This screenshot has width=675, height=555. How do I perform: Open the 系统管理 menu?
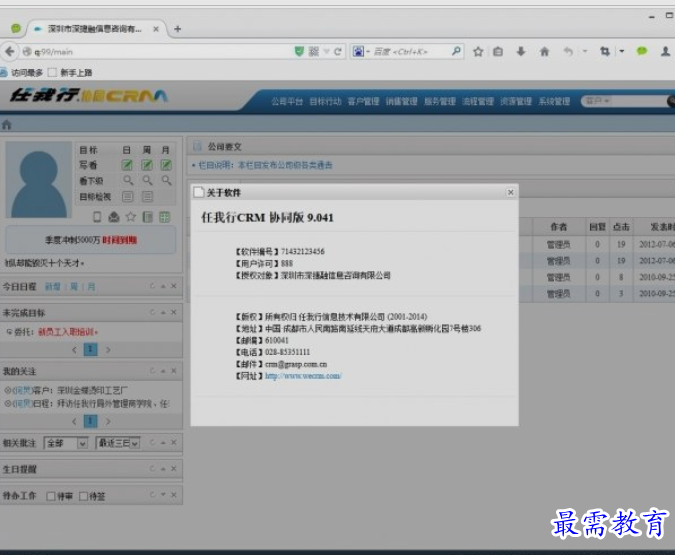click(554, 102)
